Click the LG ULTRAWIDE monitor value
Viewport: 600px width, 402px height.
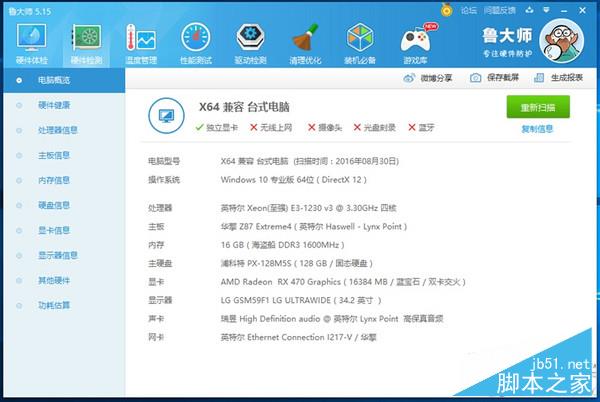click(301, 300)
